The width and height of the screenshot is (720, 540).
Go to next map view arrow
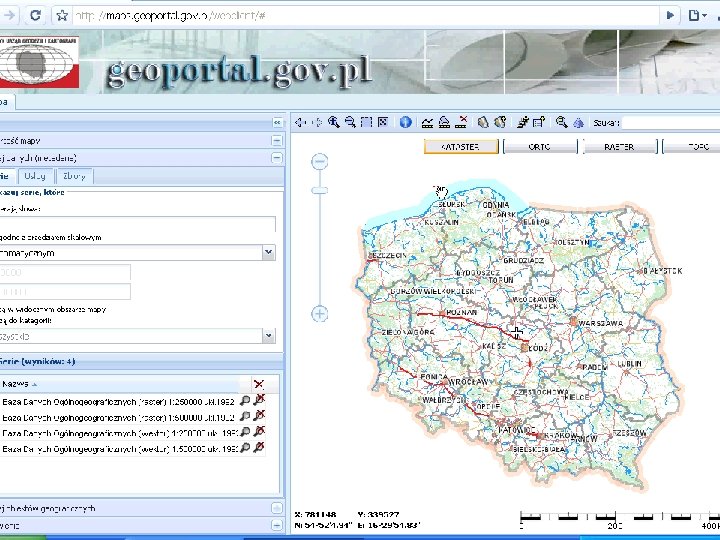pos(317,122)
